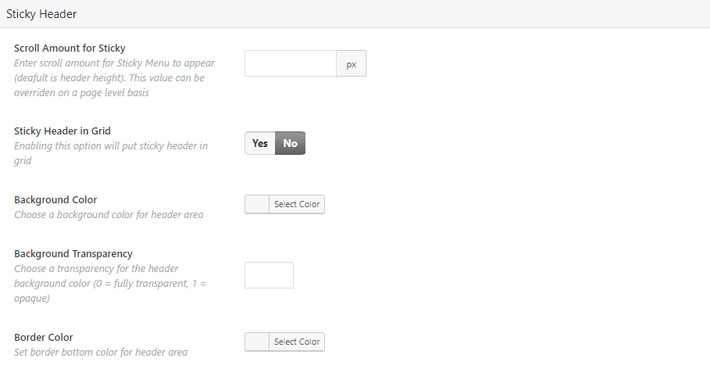Viewport: 710px width, 378px height.
Task: Open Background Color Select Color button
Action: coord(297,204)
